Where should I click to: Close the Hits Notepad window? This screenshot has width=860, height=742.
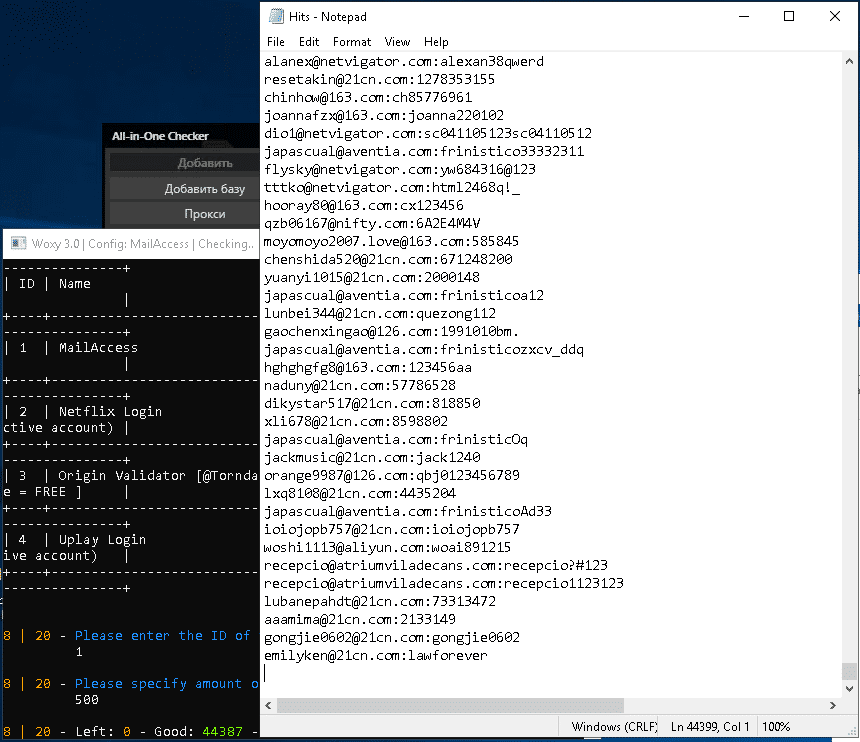835,16
